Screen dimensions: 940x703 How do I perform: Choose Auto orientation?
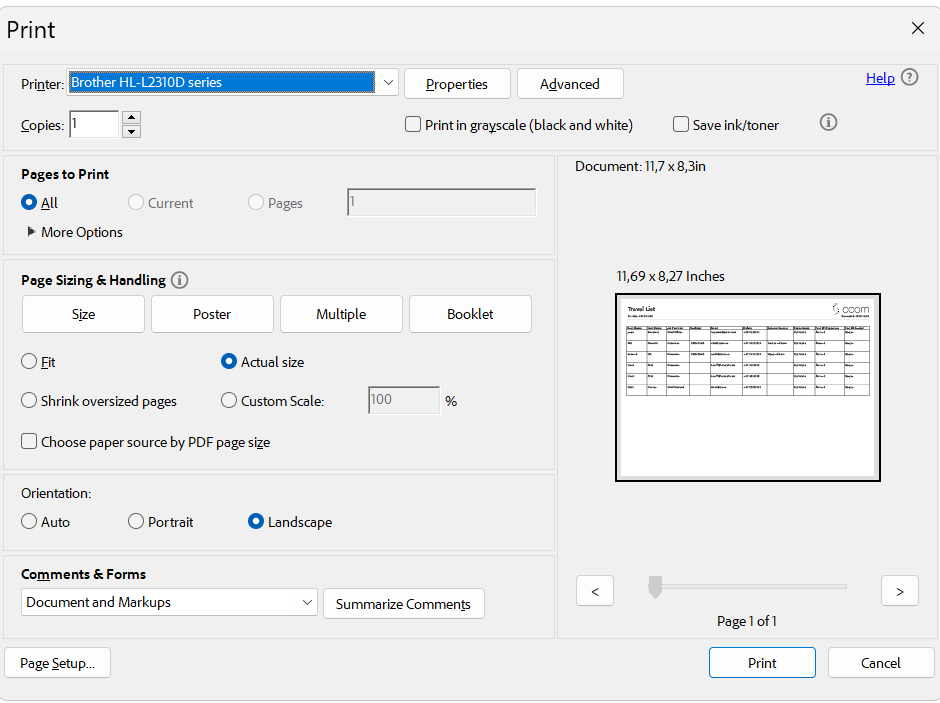click(x=29, y=521)
